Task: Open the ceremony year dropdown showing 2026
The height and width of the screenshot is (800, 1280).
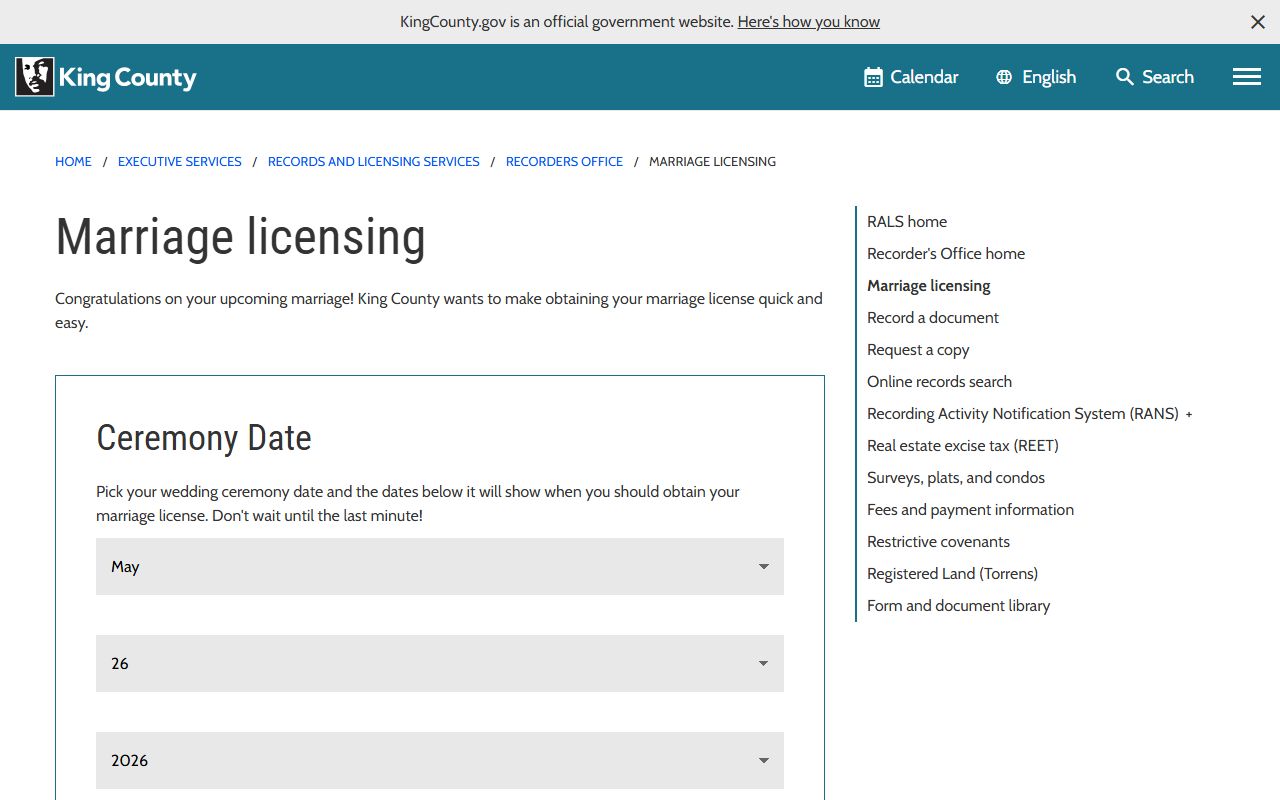Action: (x=440, y=760)
